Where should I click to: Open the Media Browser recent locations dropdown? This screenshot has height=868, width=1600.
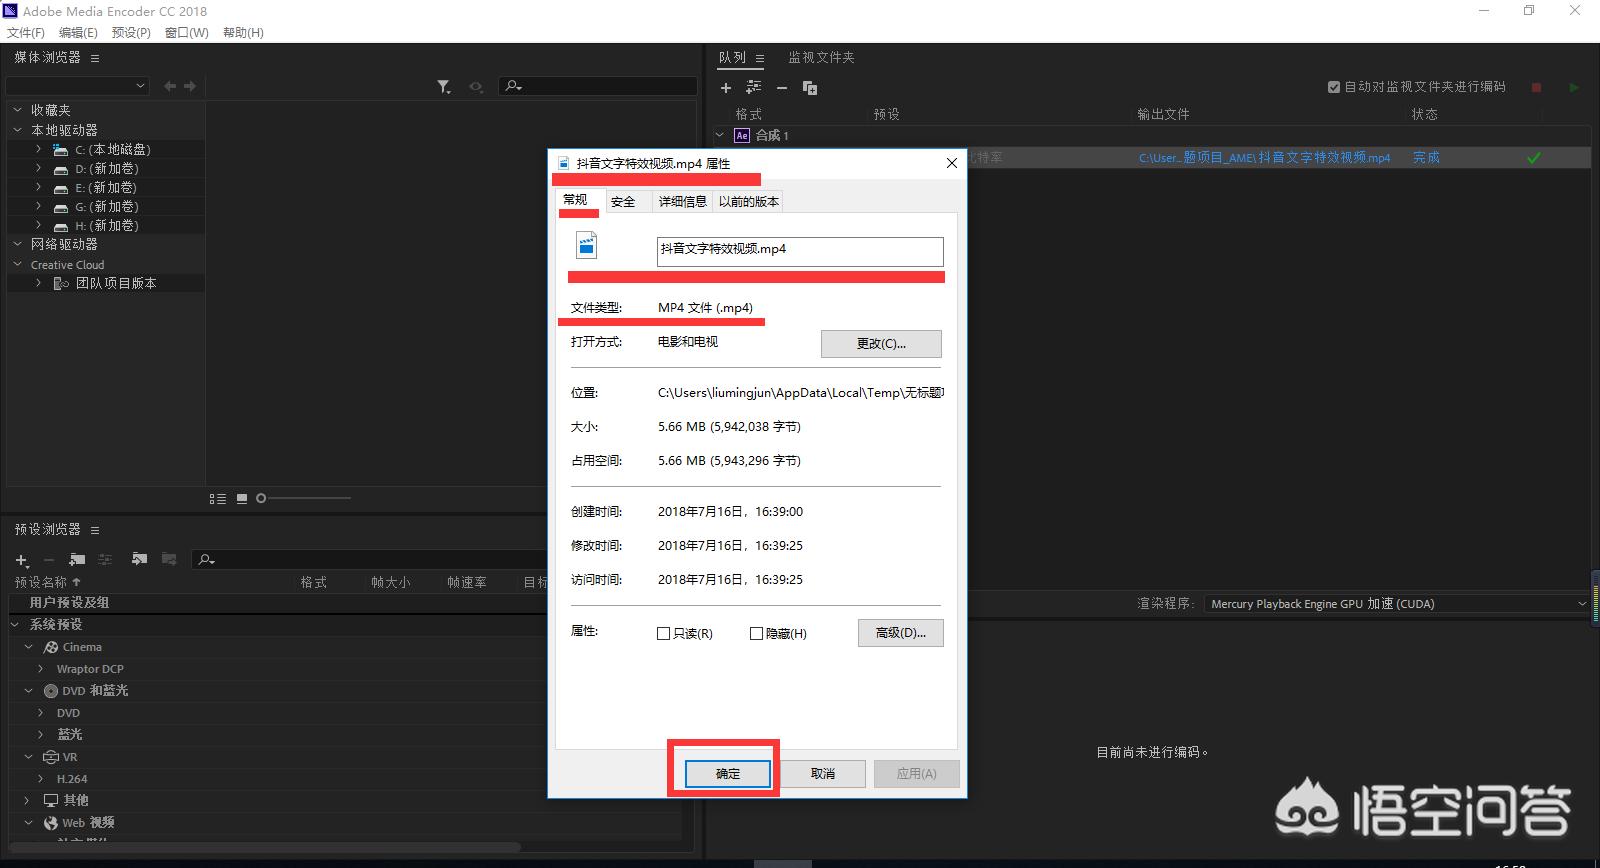coord(78,86)
